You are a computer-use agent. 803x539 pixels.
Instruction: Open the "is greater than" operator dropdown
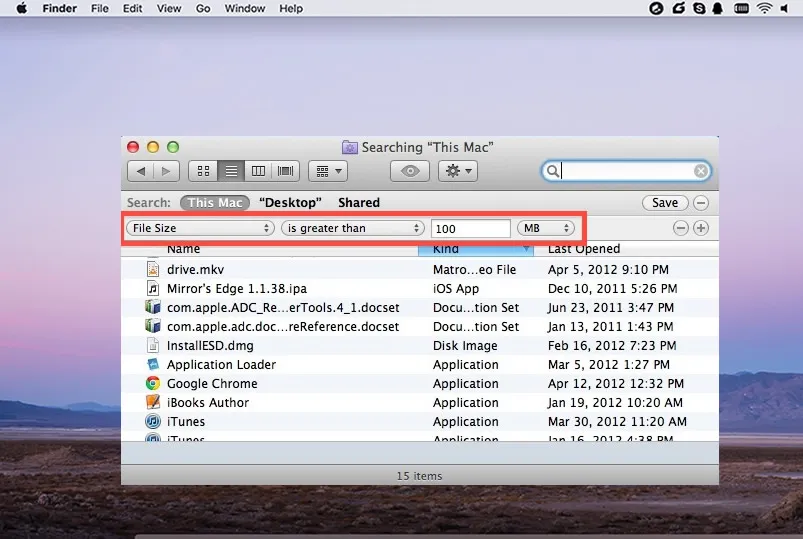(353, 228)
